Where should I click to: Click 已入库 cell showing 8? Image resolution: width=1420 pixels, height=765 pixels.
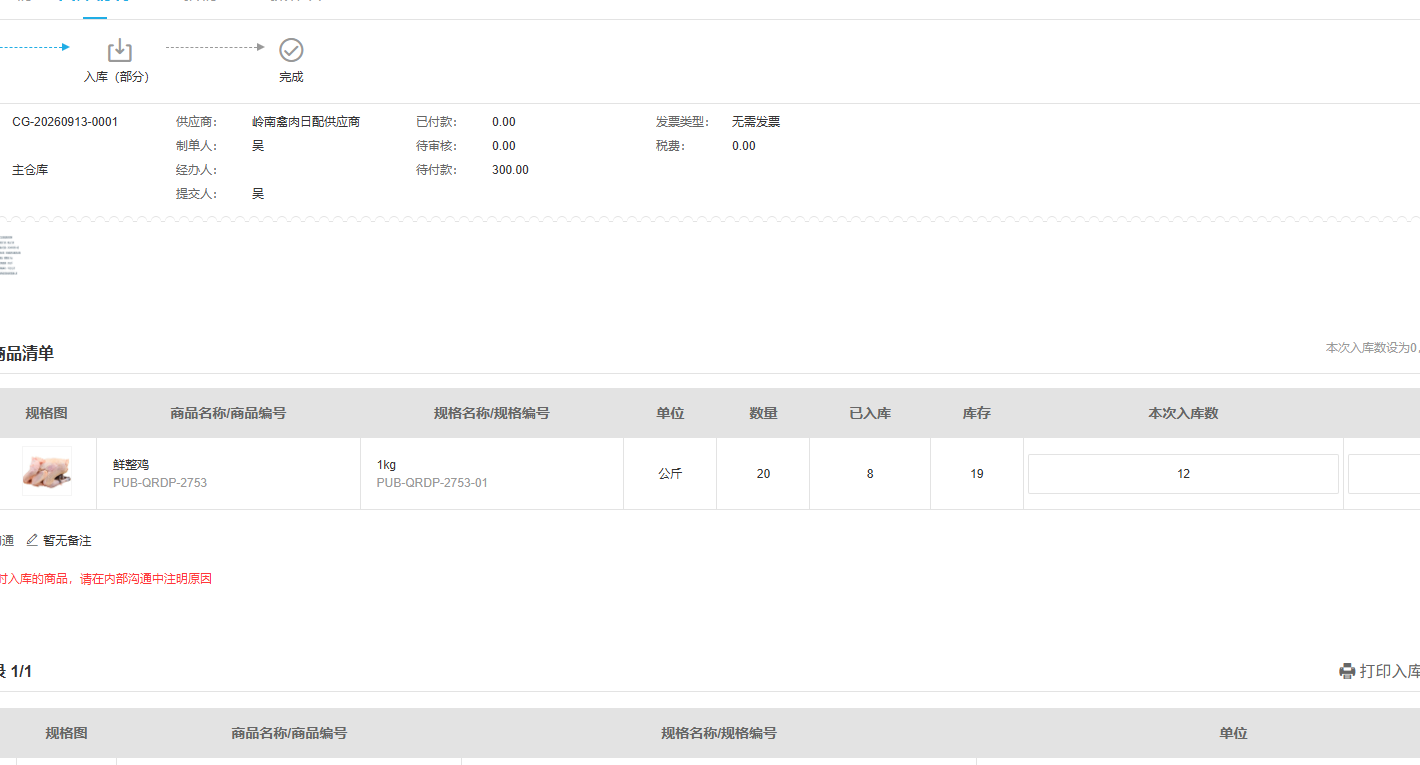click(870, 474)
